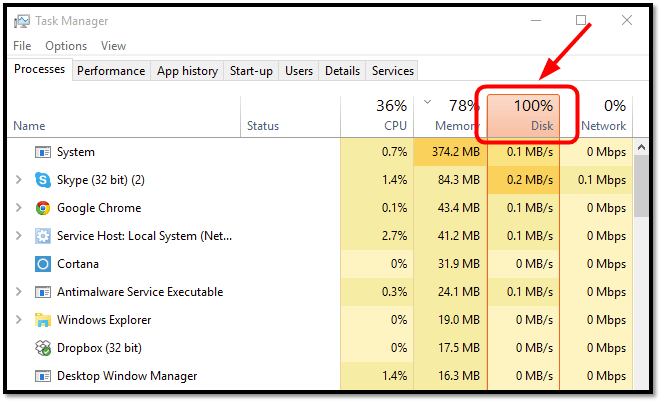Click the 43.4 MB memory value
This screenshot has height=403, width=662.
(459, 208)
